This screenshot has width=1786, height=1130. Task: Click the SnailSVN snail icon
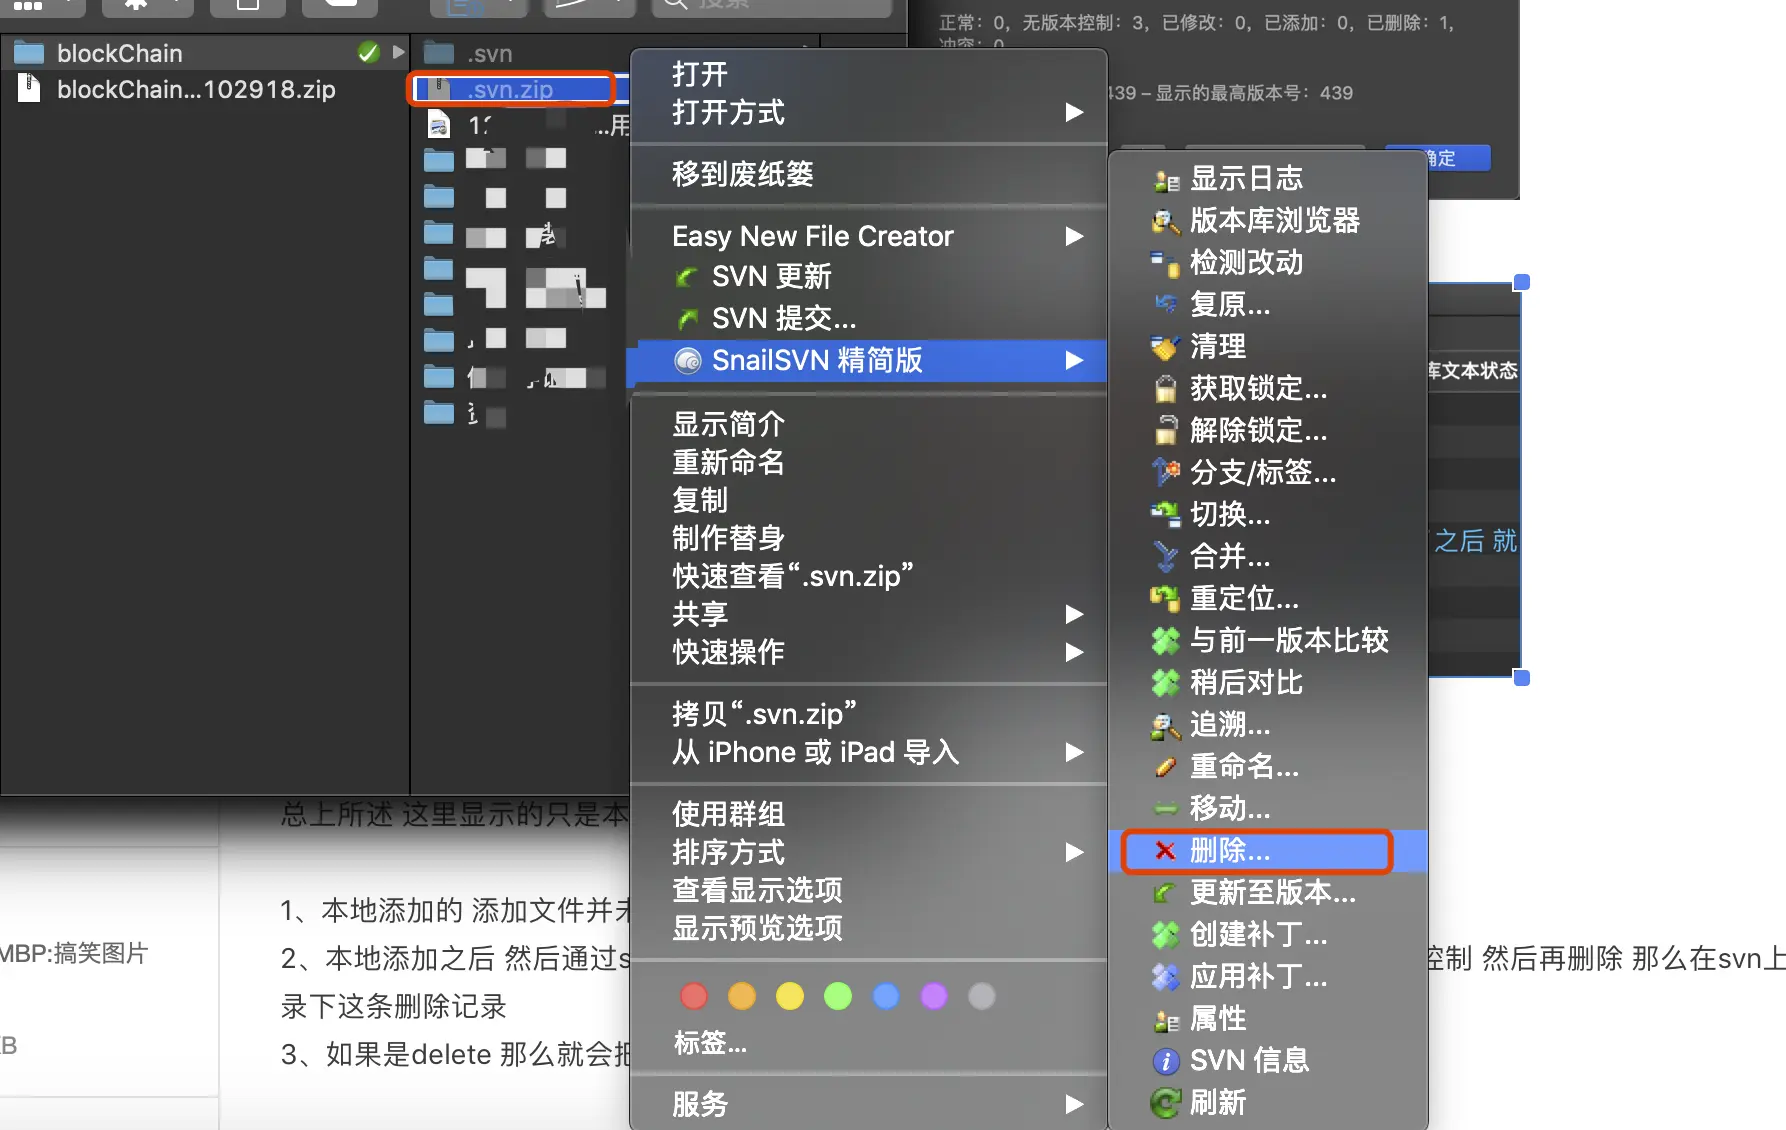[x=688, y=360]
